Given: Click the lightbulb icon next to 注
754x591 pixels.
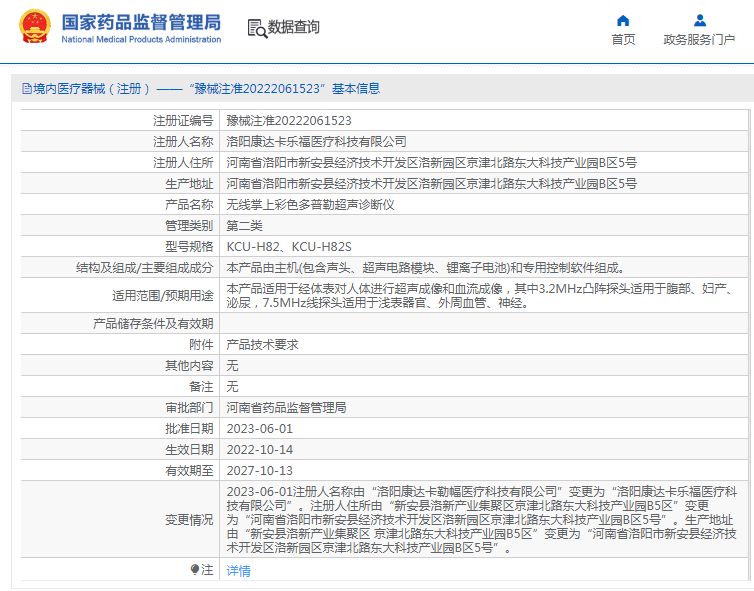Looking at the screenshot, I should coord(195,569).
